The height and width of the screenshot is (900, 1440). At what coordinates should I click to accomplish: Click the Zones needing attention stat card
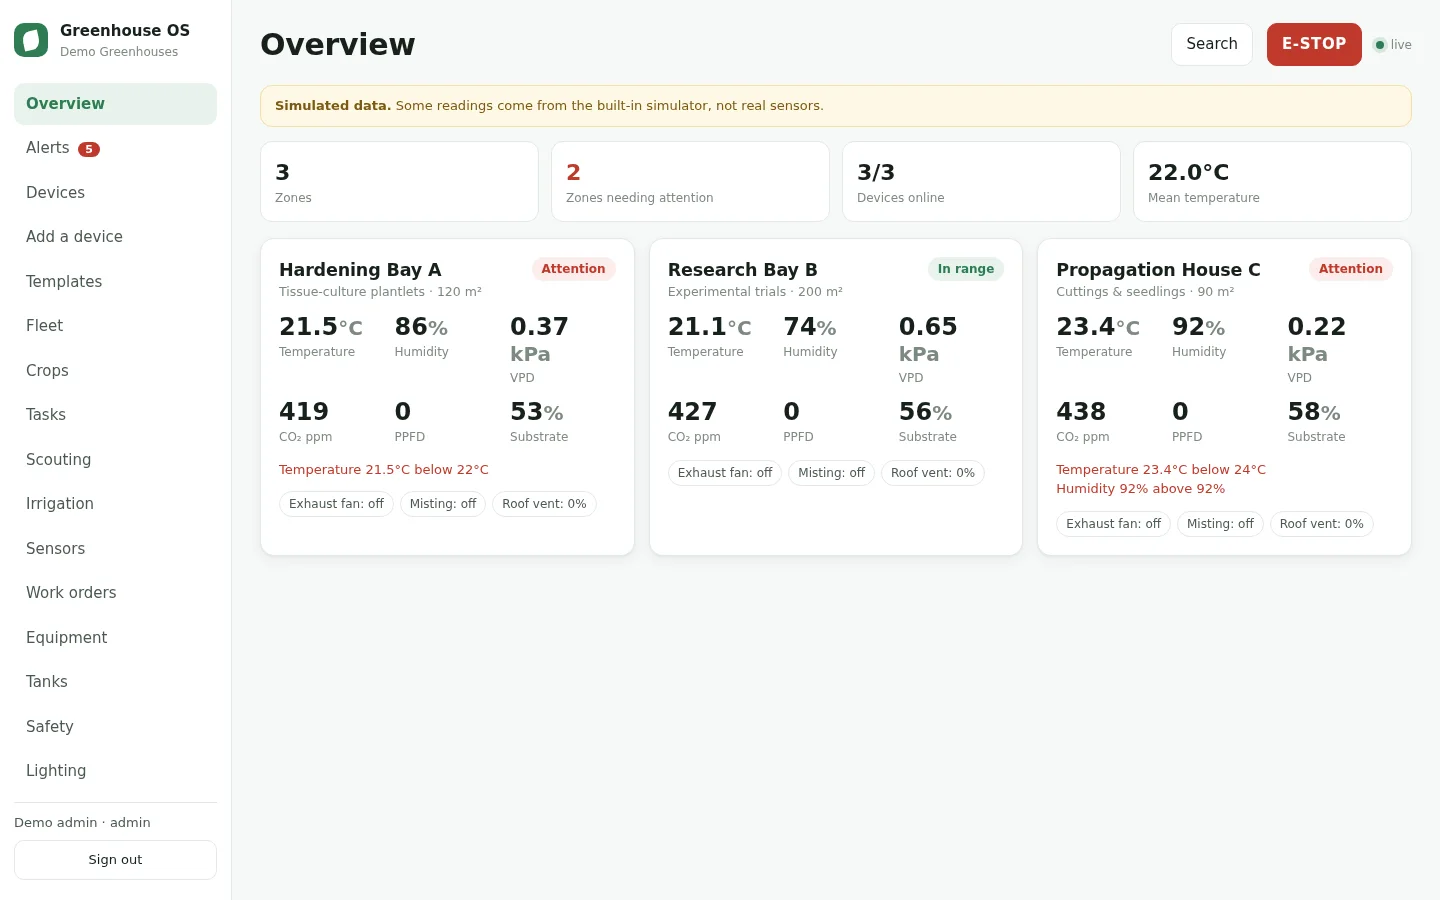coord(690,181)
